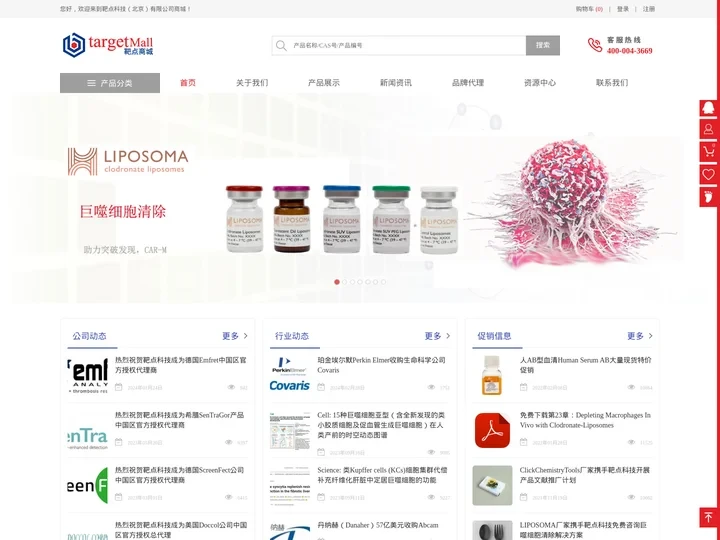The height and width of the screenshot is (540, 720).
Task: Click the magnifier icon in search box
Action: 281,45
